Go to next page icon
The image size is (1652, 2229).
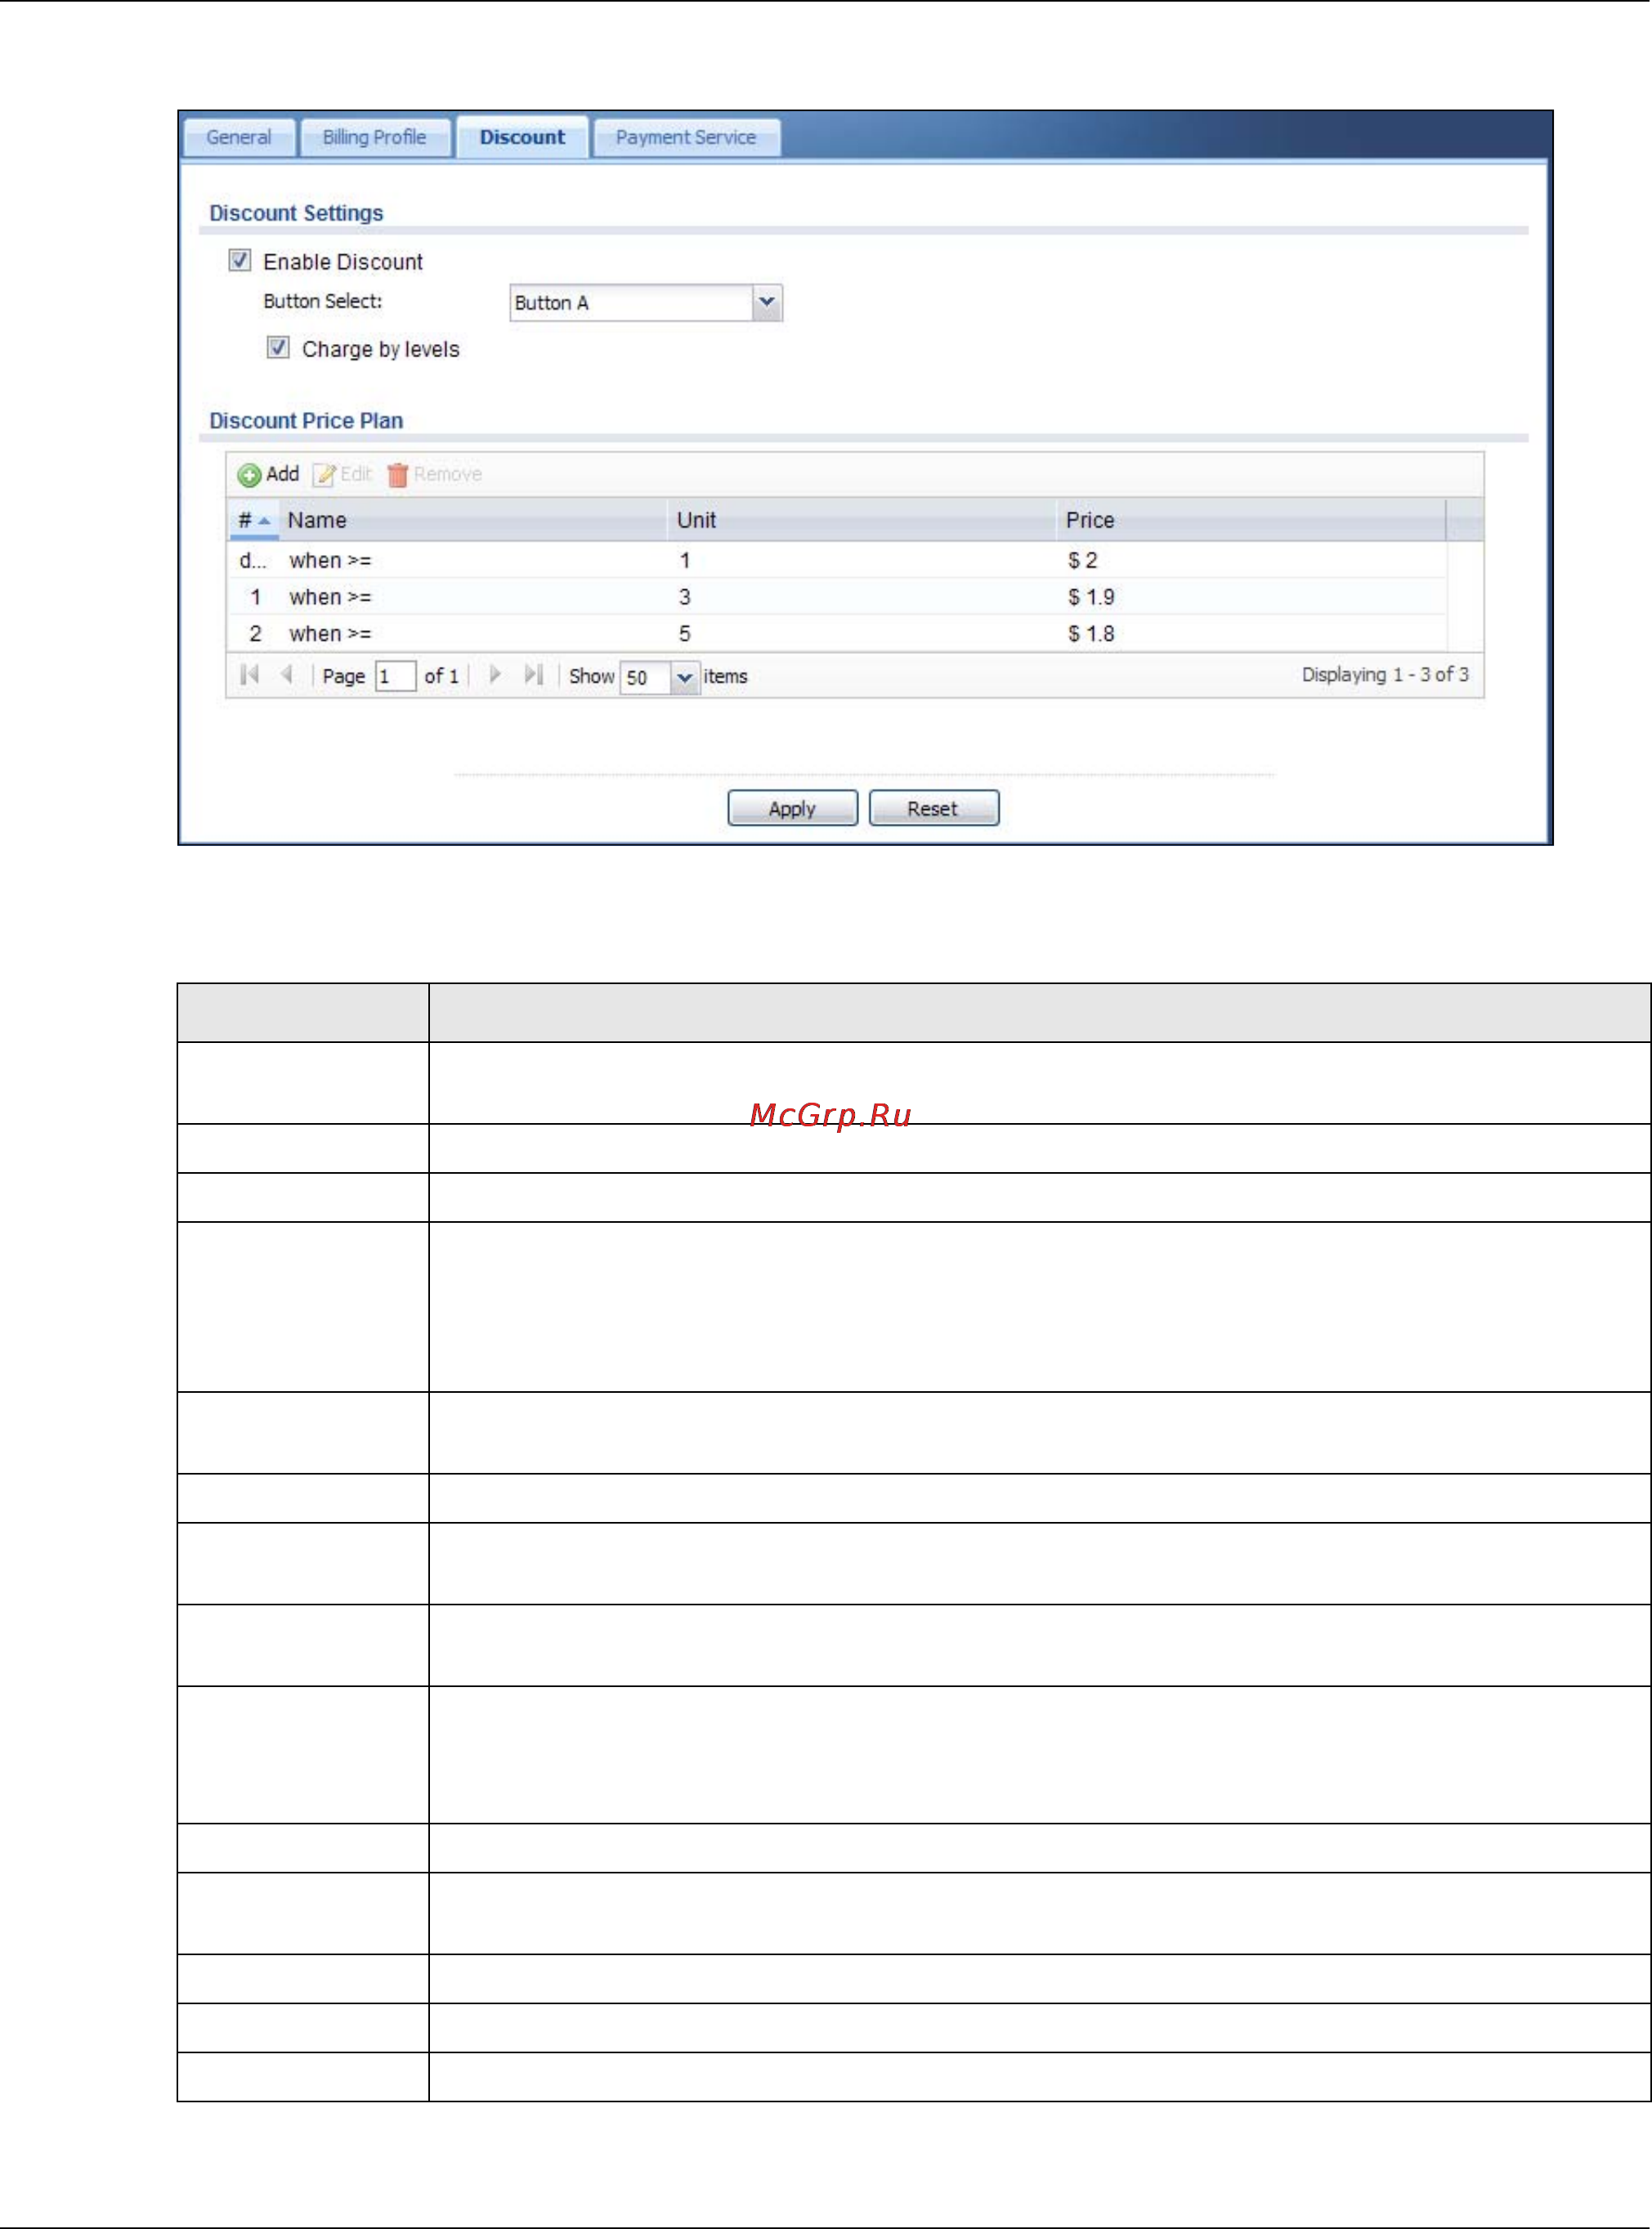coord(495,675)
